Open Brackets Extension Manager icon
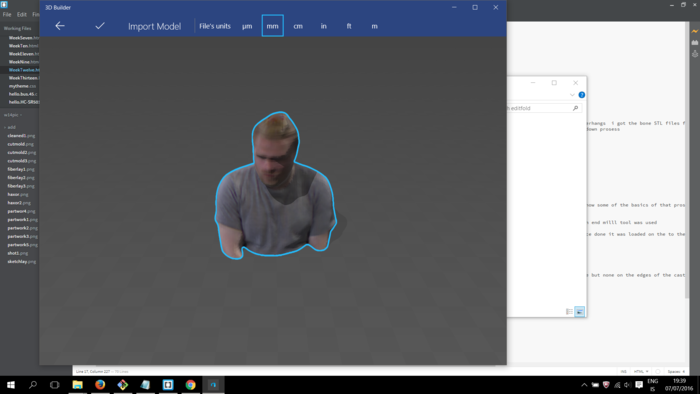The height and width of the screenshot is (394, 700). point(695,42)
